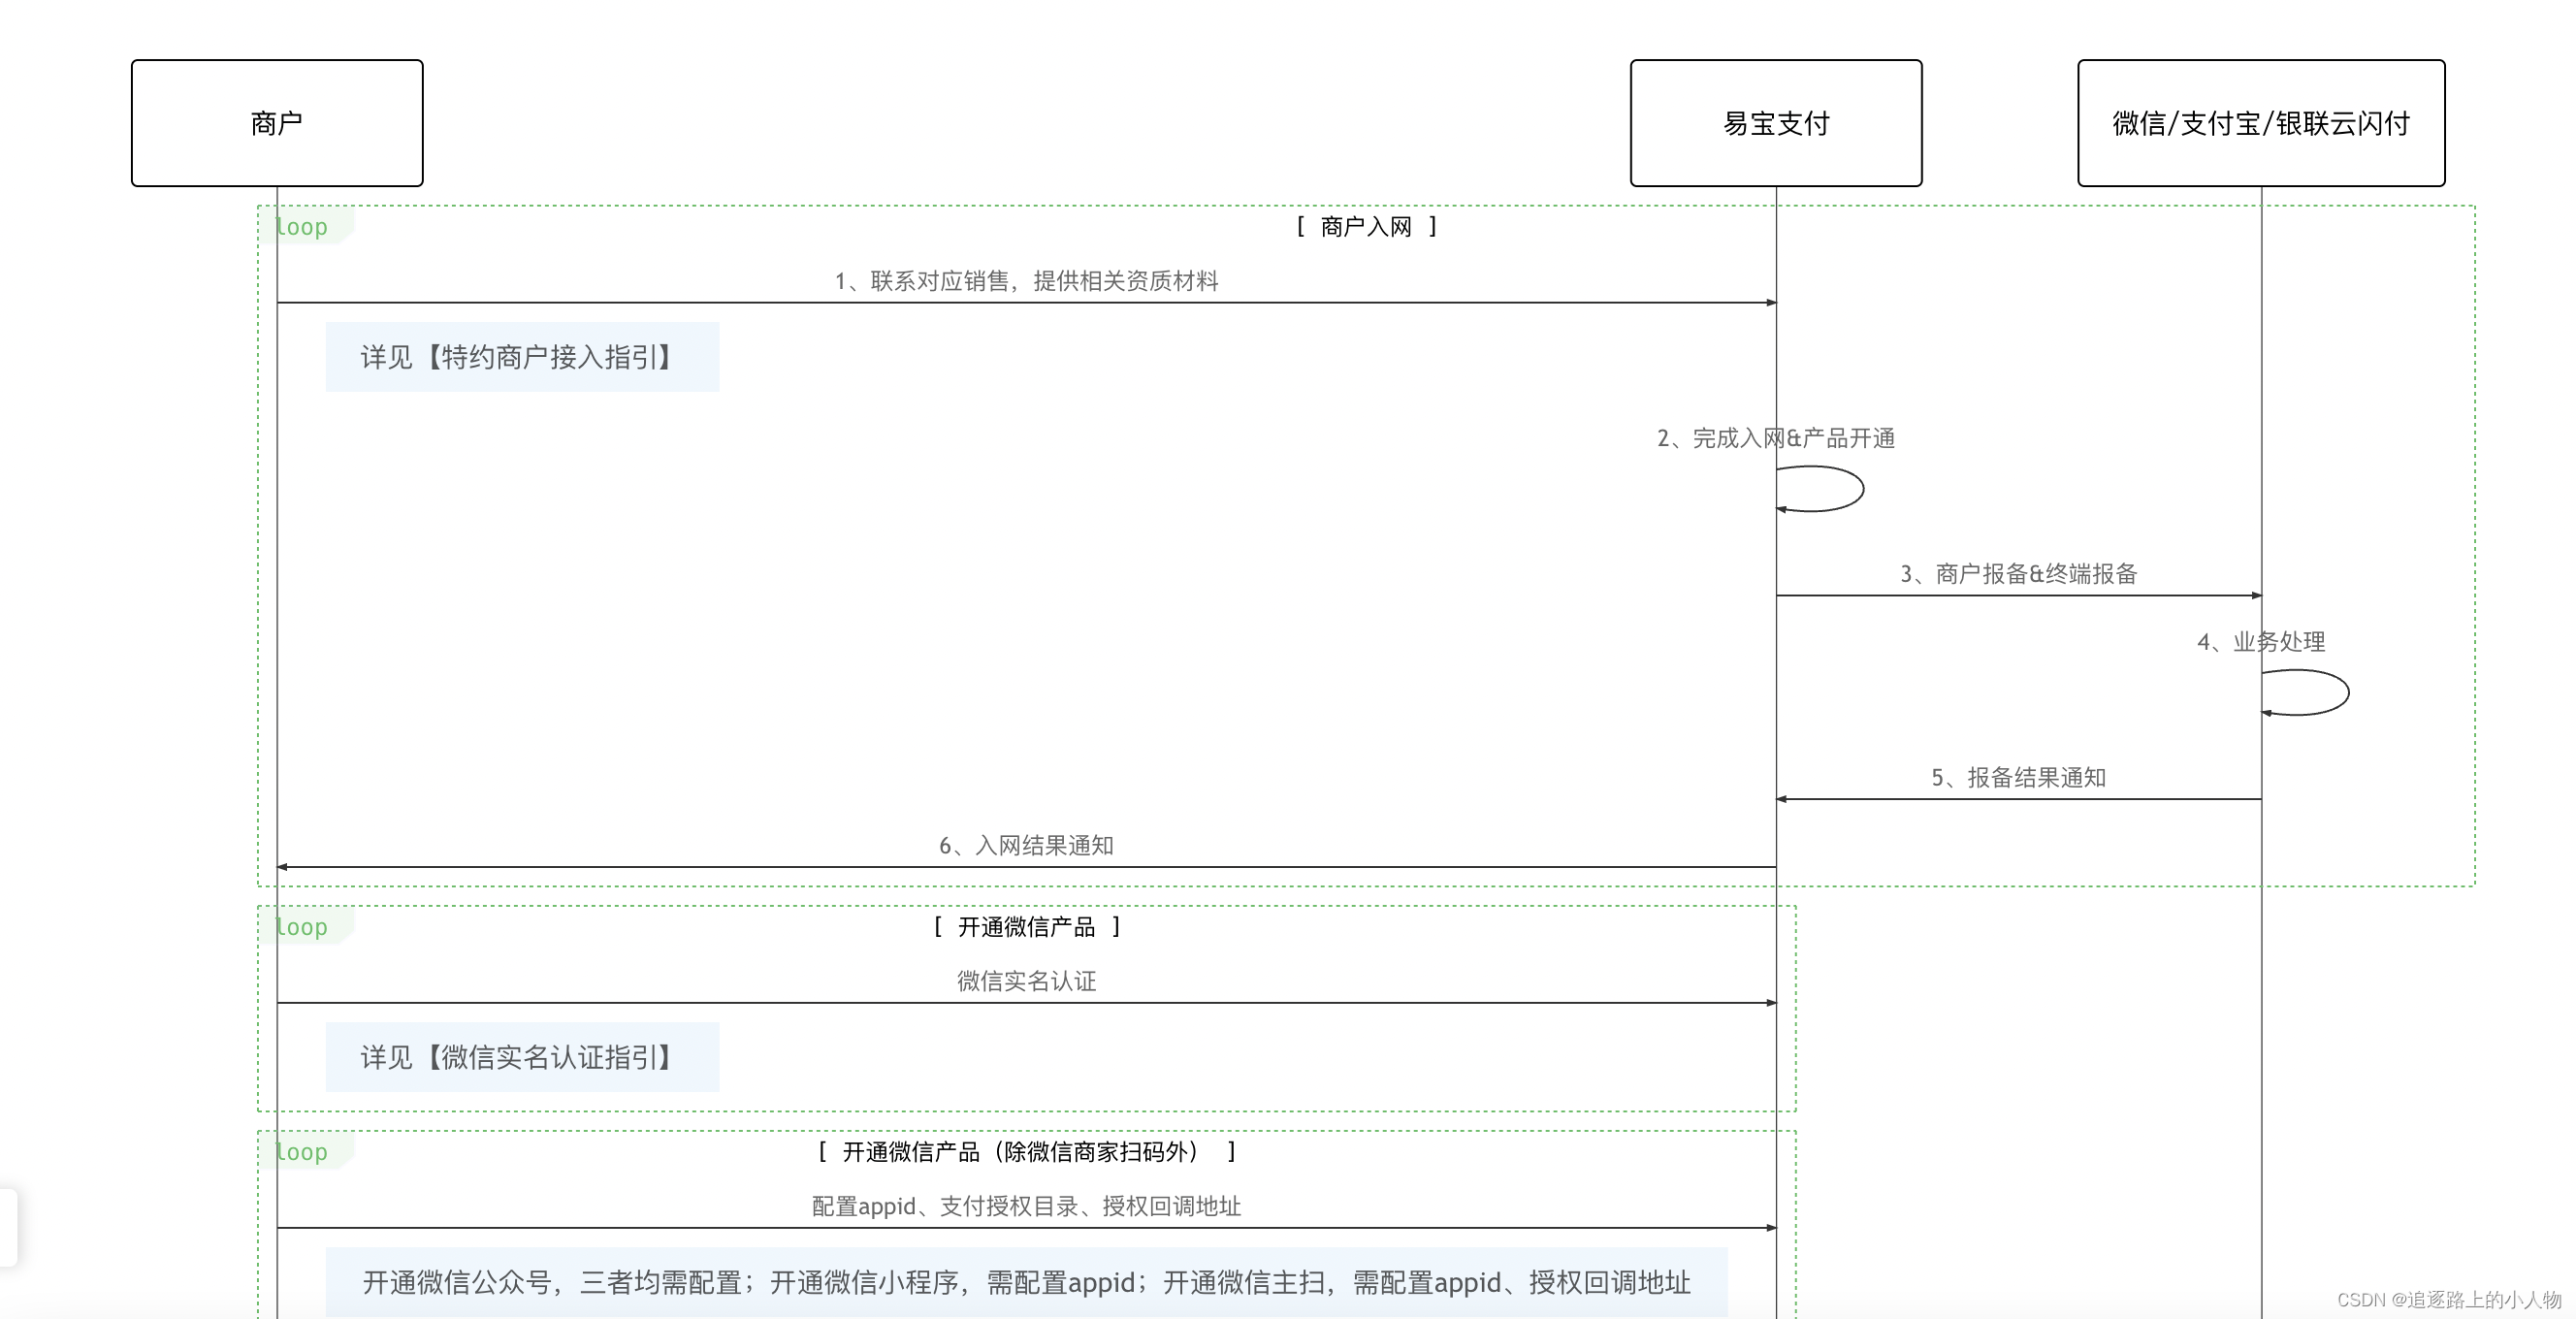Click the 配置appid、支付授权目录 message label
This screenshot has width=2576, height=1319.
tap(1026, 1206)
